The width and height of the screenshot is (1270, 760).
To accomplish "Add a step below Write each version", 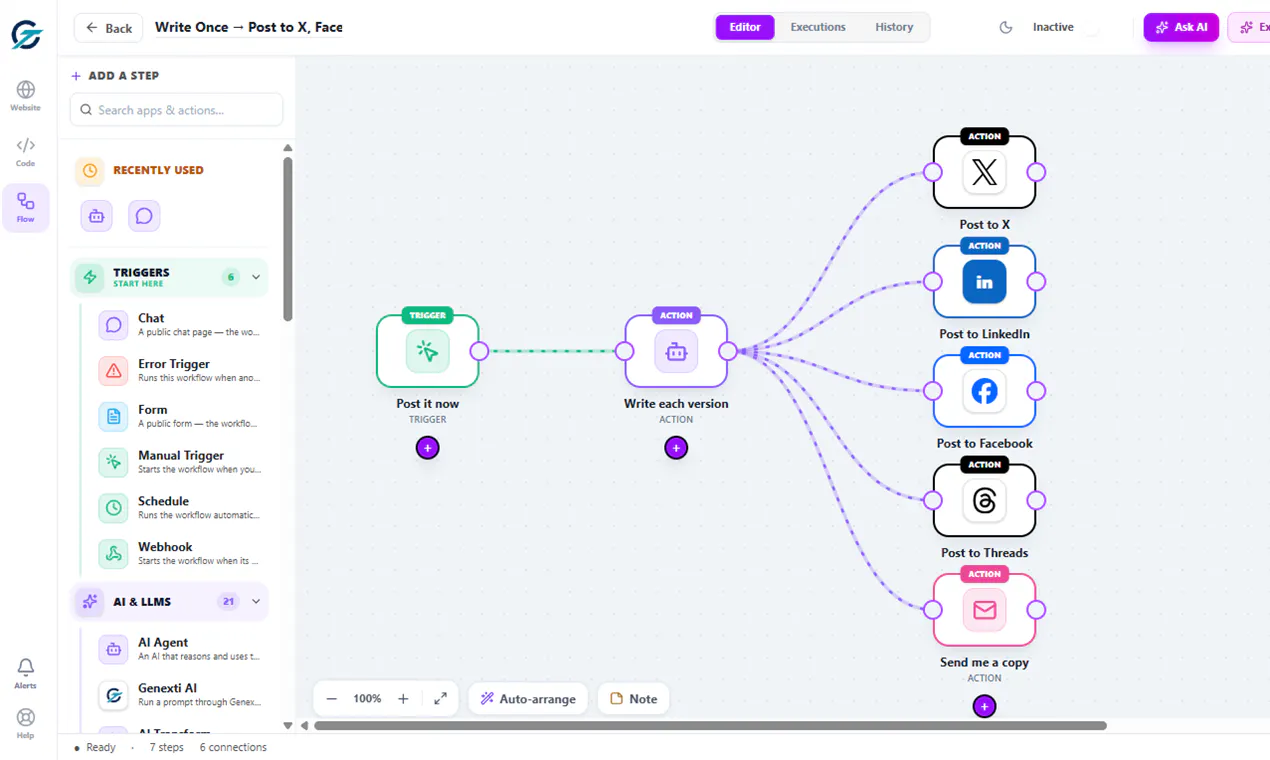I will (676, 448).
